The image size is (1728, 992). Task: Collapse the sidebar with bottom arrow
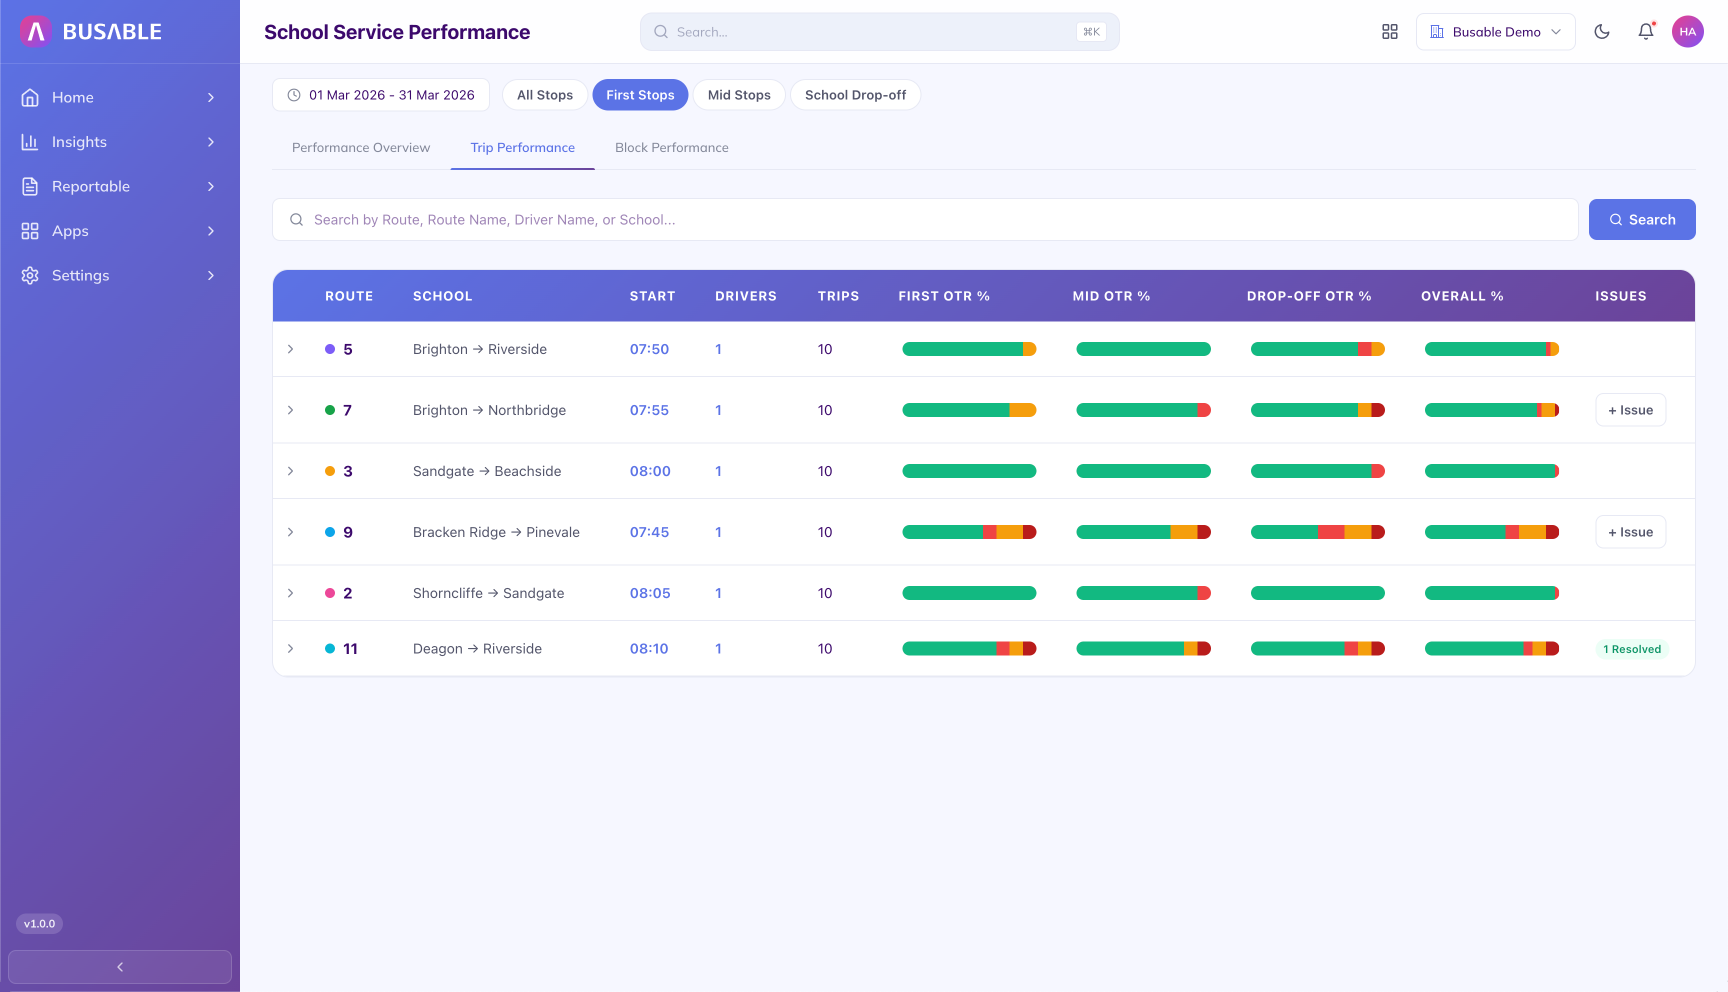pos(120,967)
